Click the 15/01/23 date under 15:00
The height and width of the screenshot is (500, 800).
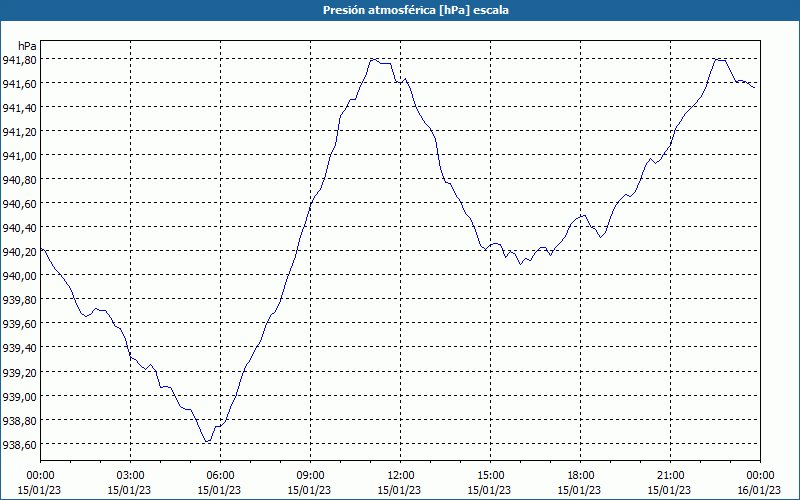[x=489, y=490]
